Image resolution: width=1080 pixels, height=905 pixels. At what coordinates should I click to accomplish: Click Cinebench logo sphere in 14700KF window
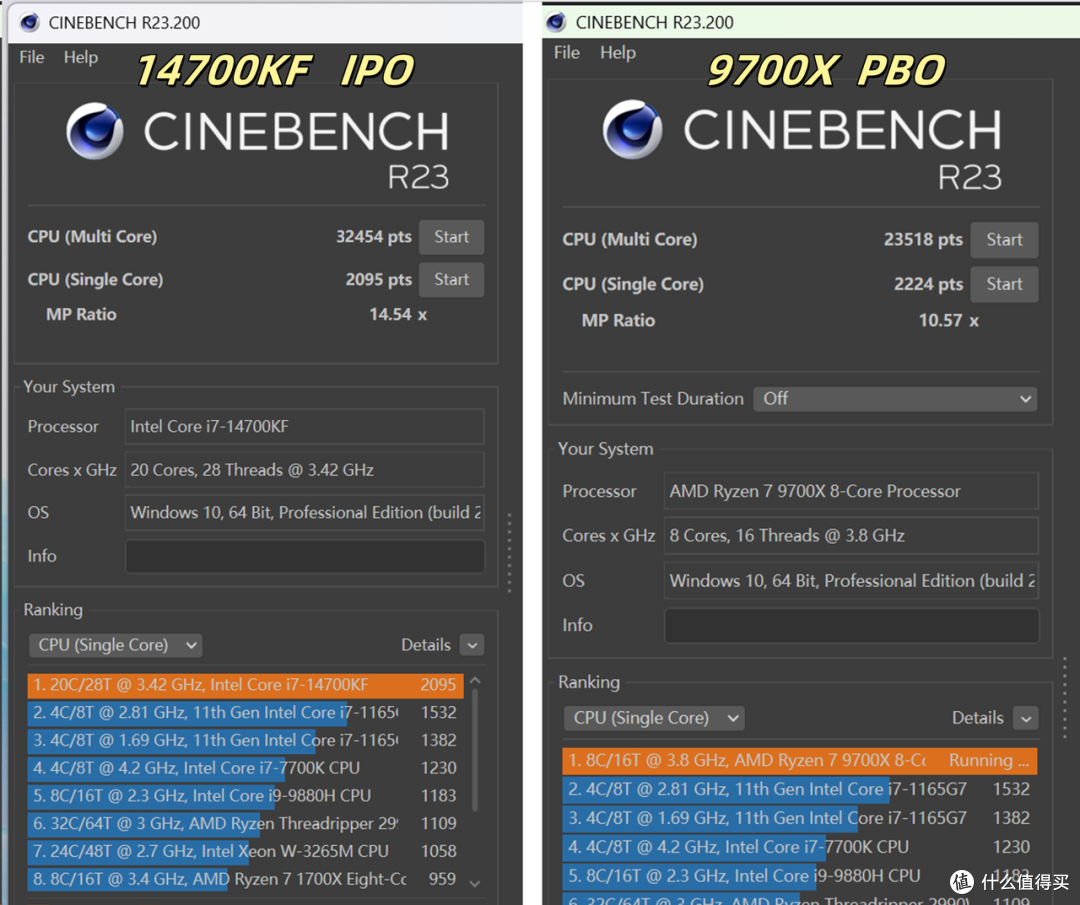click(x=95, y=131)
